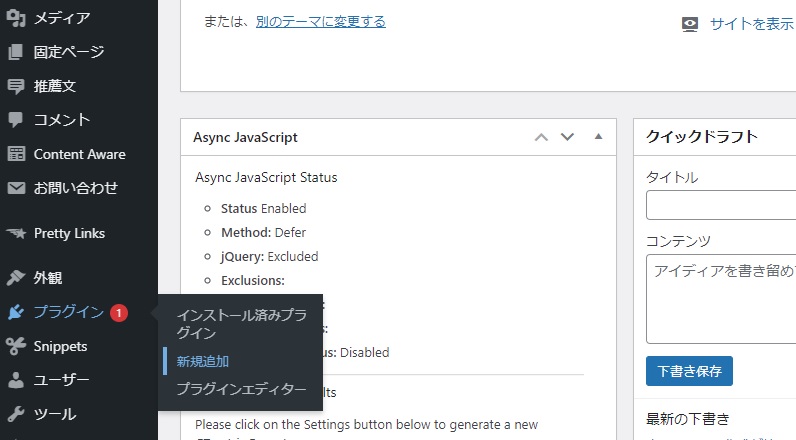796x440 pixels.
Task: Click the Content Aware sidebar icon
Action: pyautogui.click(x=16, y=154)
